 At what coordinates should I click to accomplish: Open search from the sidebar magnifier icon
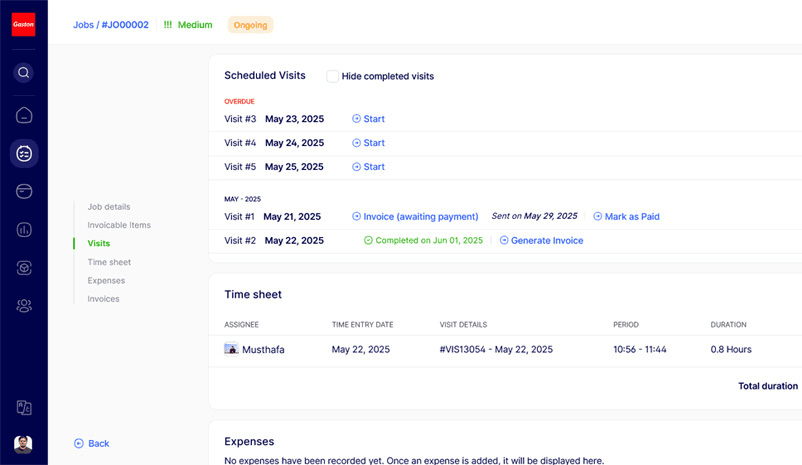pos(24,73)
